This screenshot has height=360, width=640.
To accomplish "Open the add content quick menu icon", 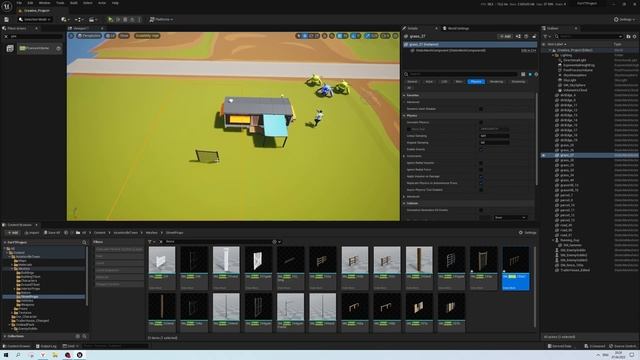I will tap(64, 19).
